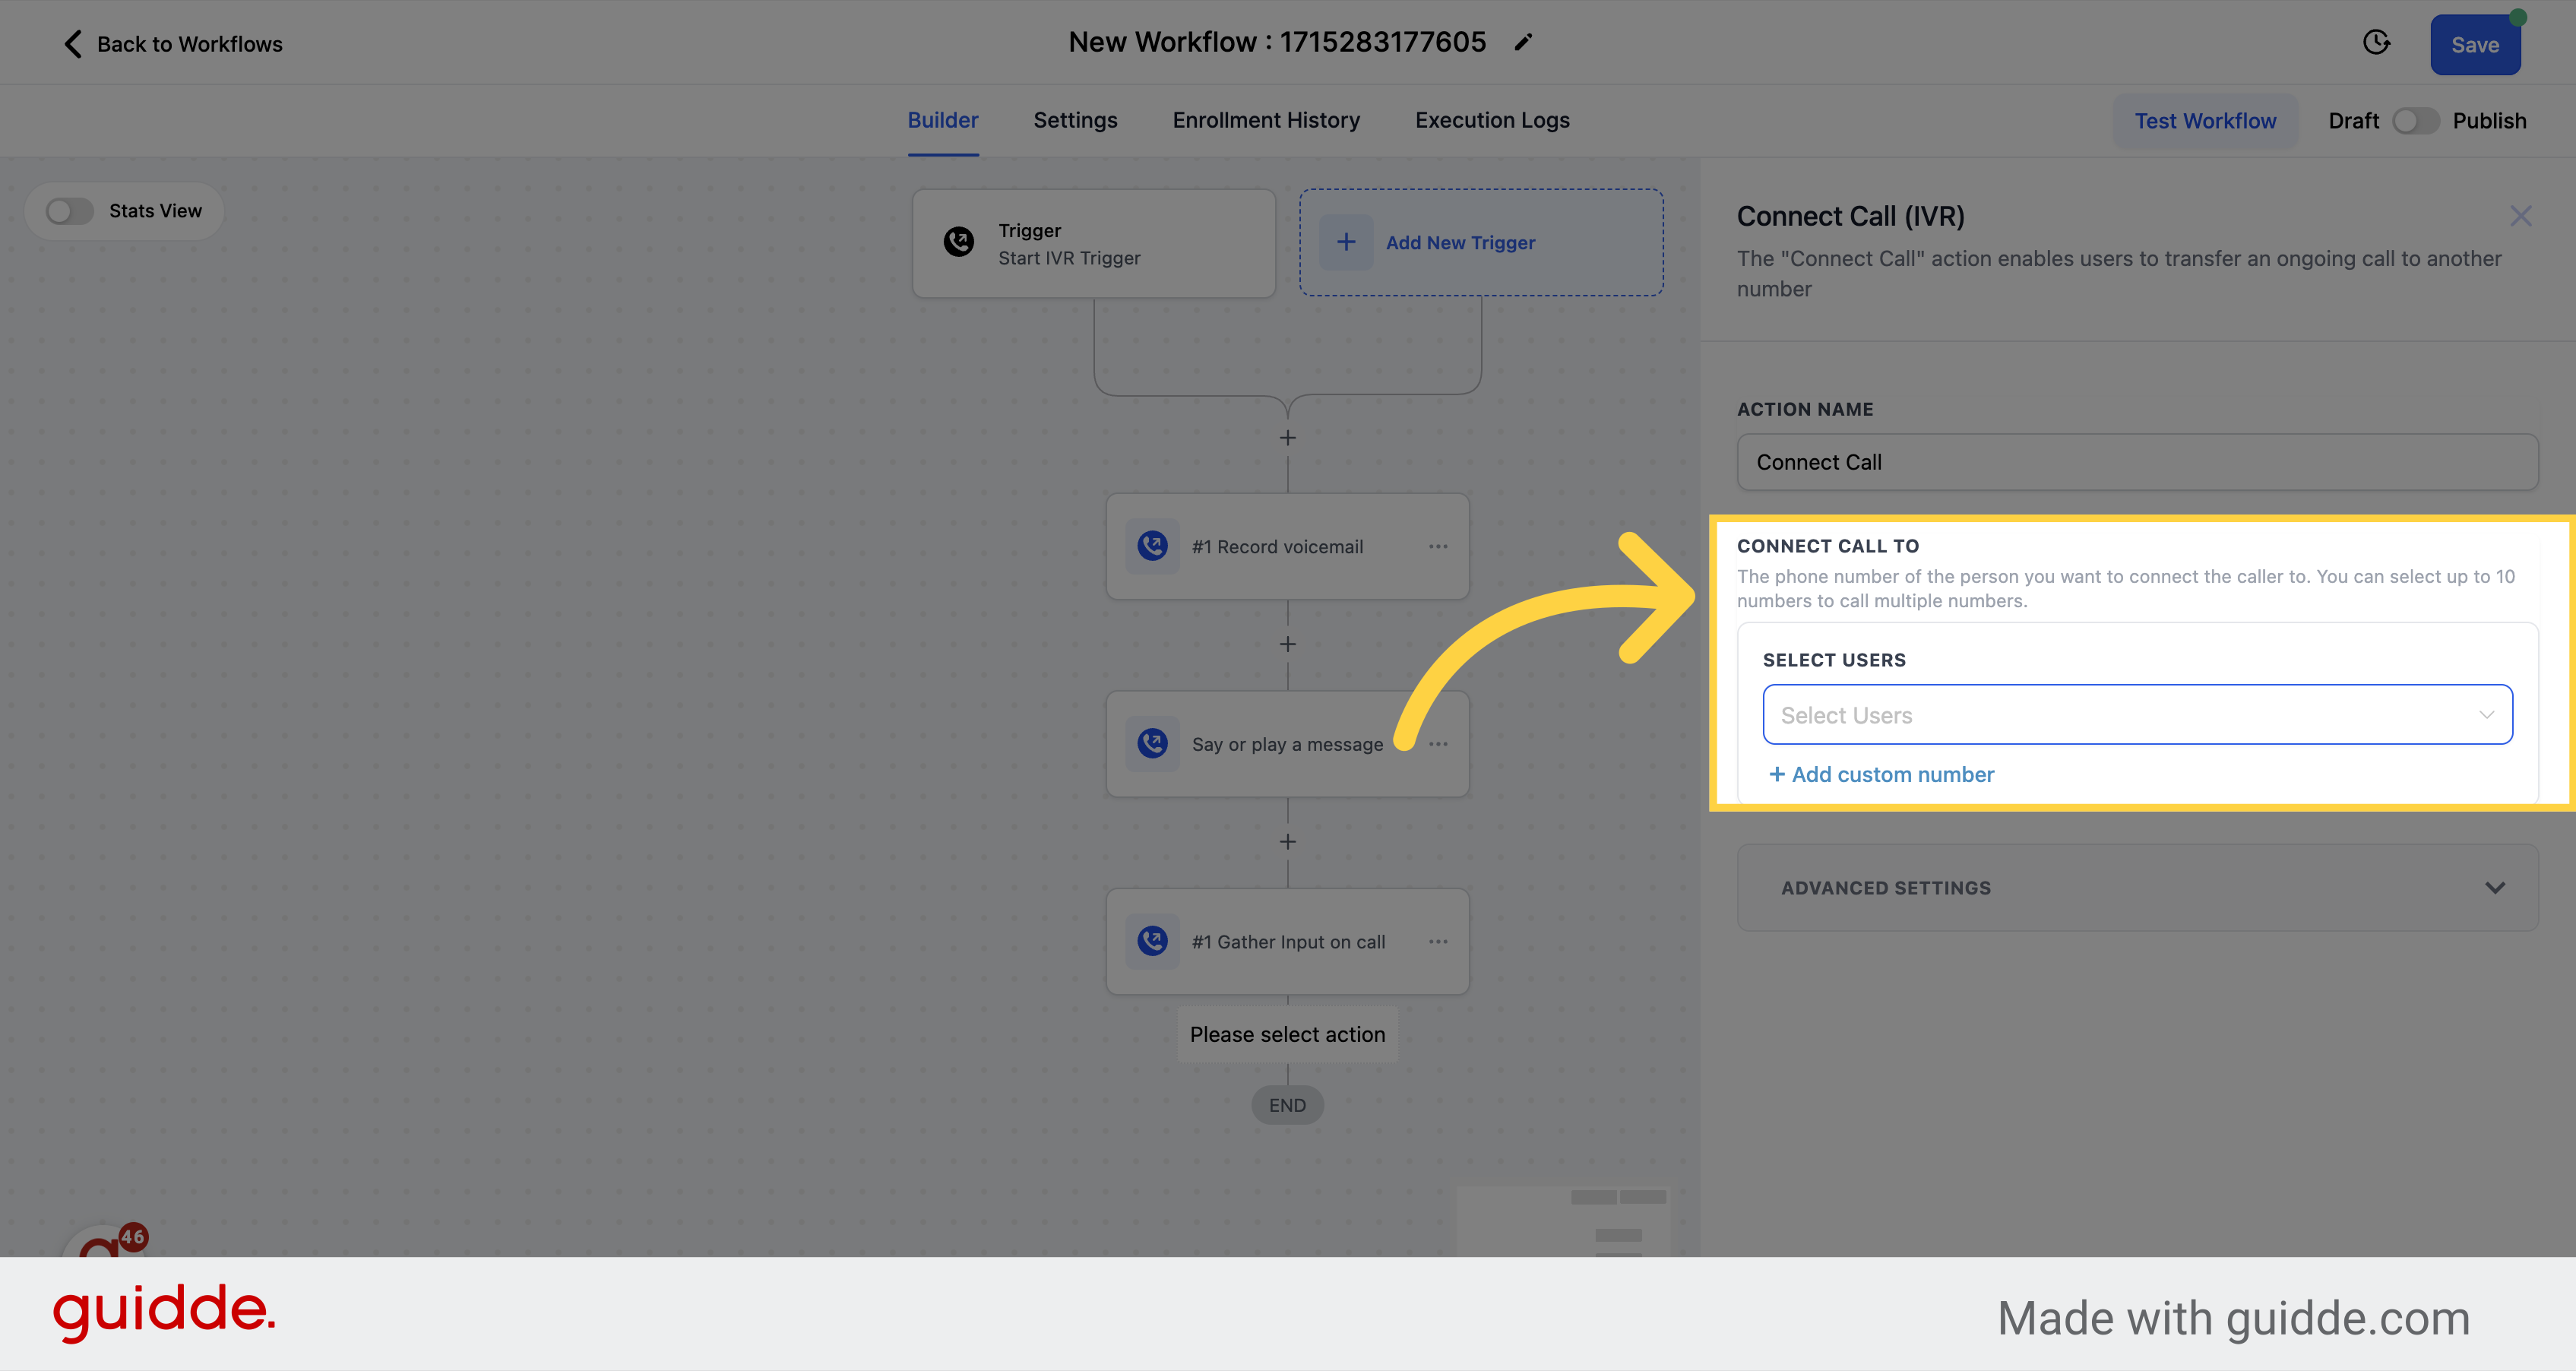Switch to the Settings tab
This screenshot has width=2576, height=1371.
point(1075,119)
